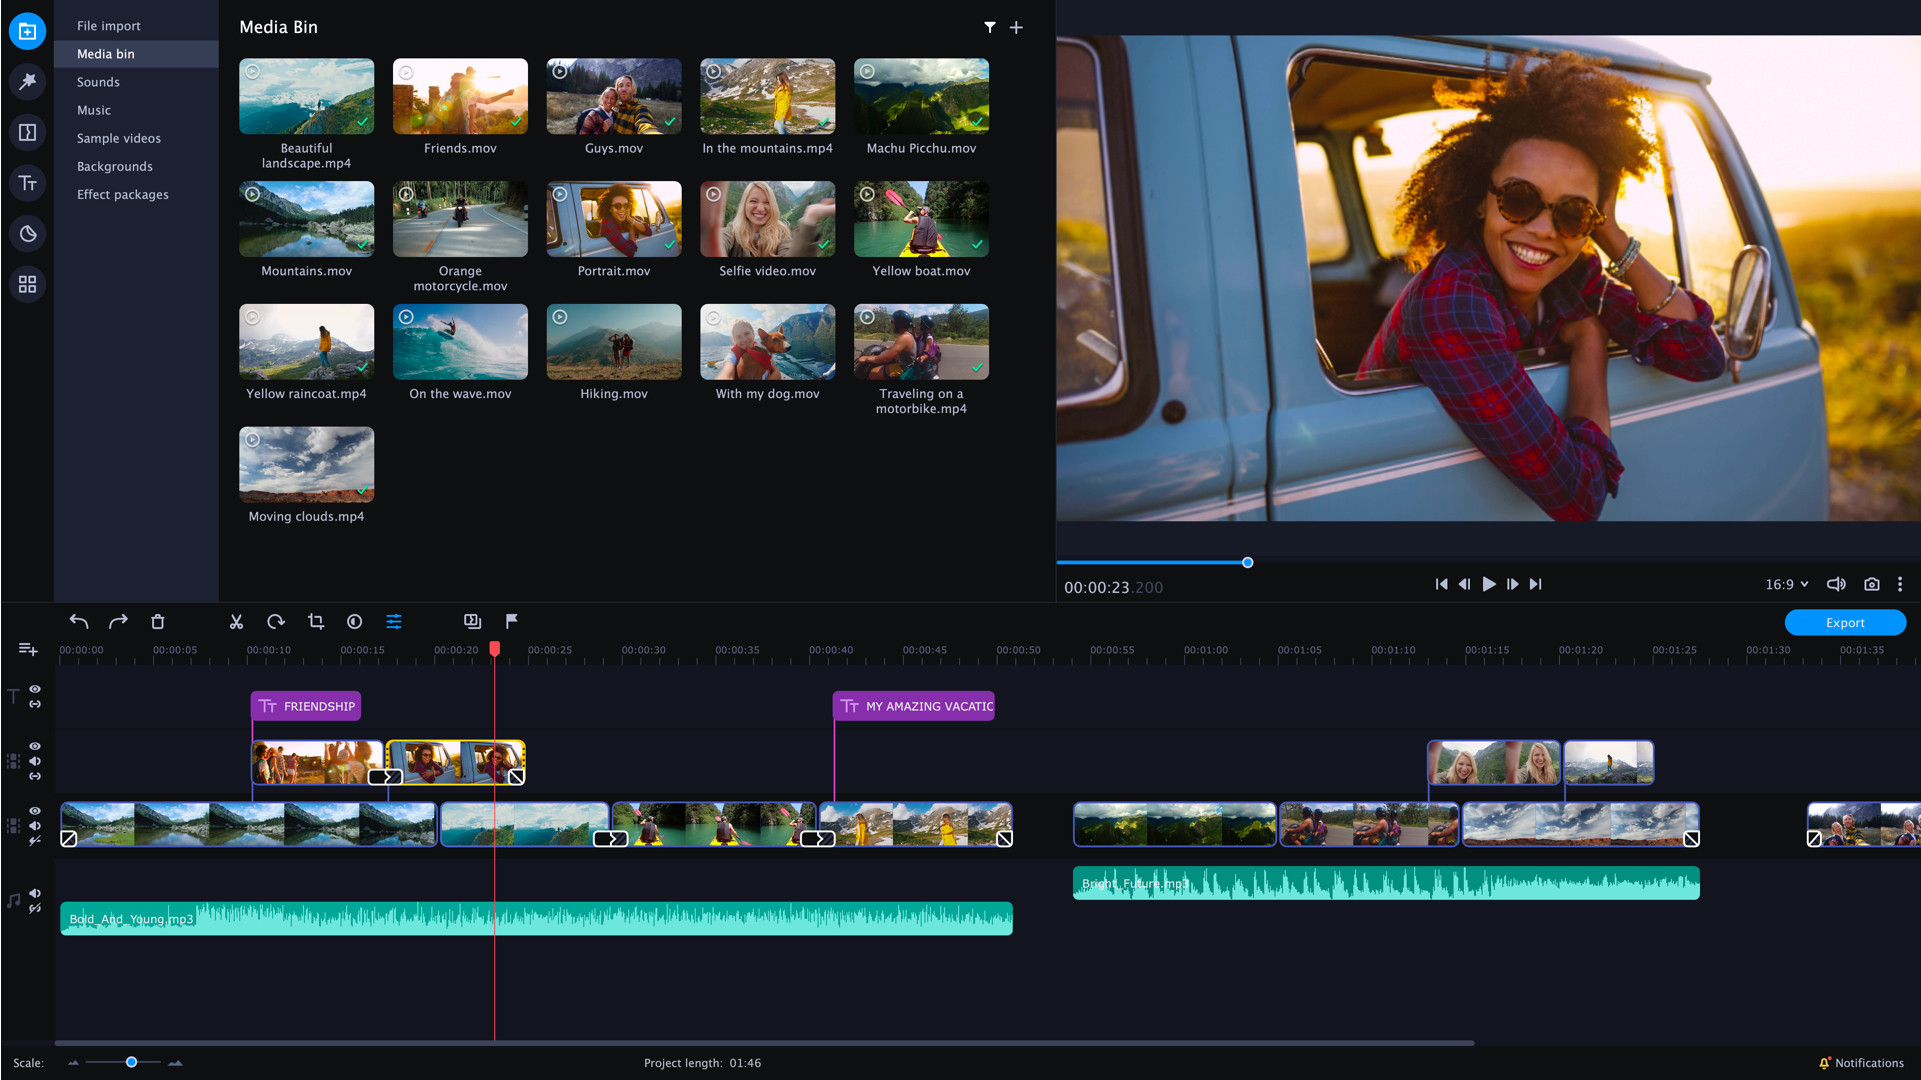Open the Media Bin filter menu
The image size is (1921, 1080).
click(989, 27)
